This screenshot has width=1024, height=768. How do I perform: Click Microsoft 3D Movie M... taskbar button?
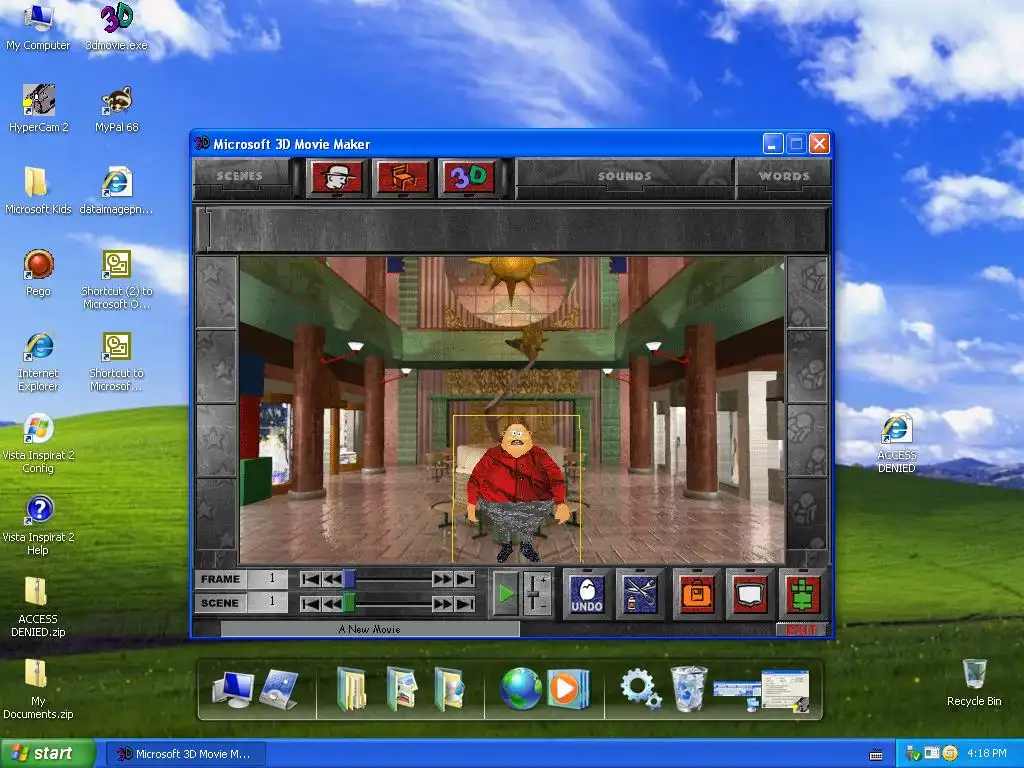185,754
